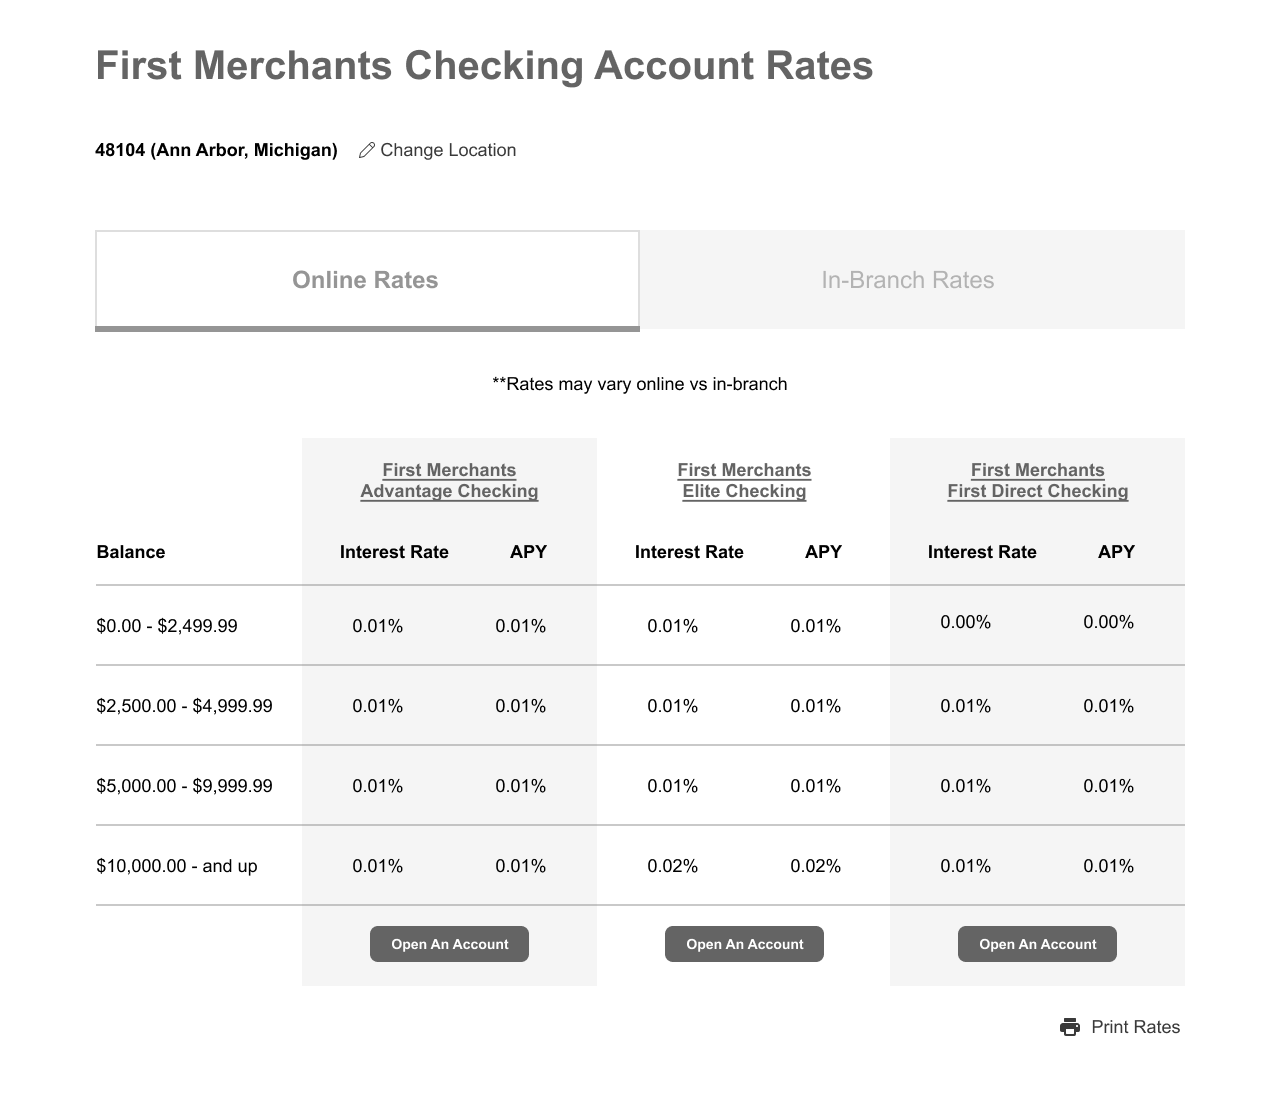Open An Account for Elite Checking
1280x1108 pixels.
[744, 944]
